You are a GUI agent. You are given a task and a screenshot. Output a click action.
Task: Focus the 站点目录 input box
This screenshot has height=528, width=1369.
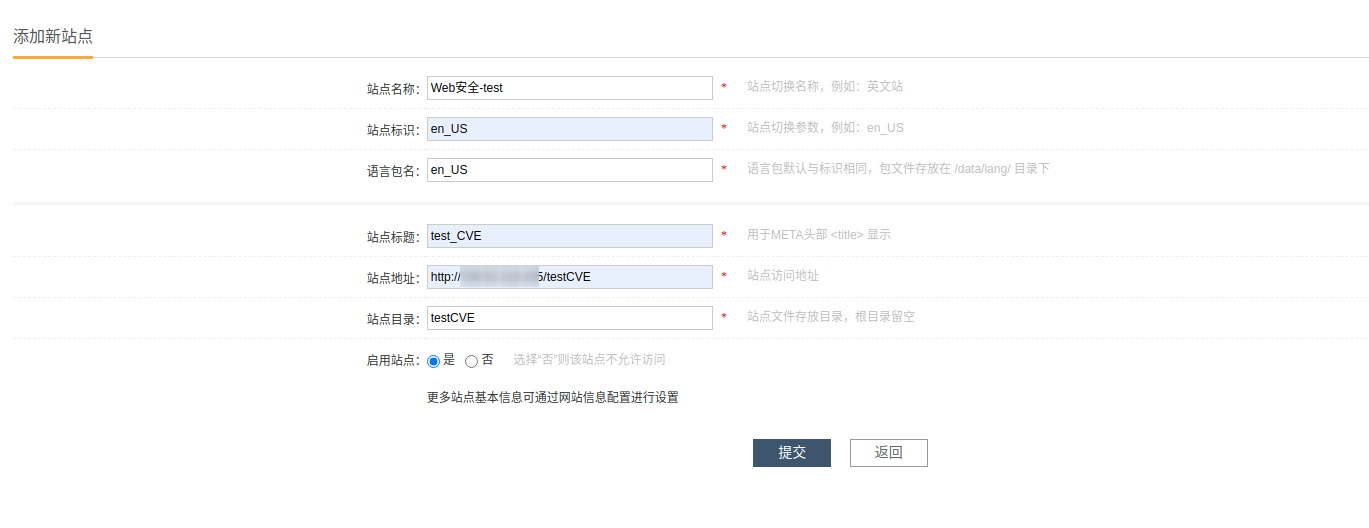coord(569,318)
